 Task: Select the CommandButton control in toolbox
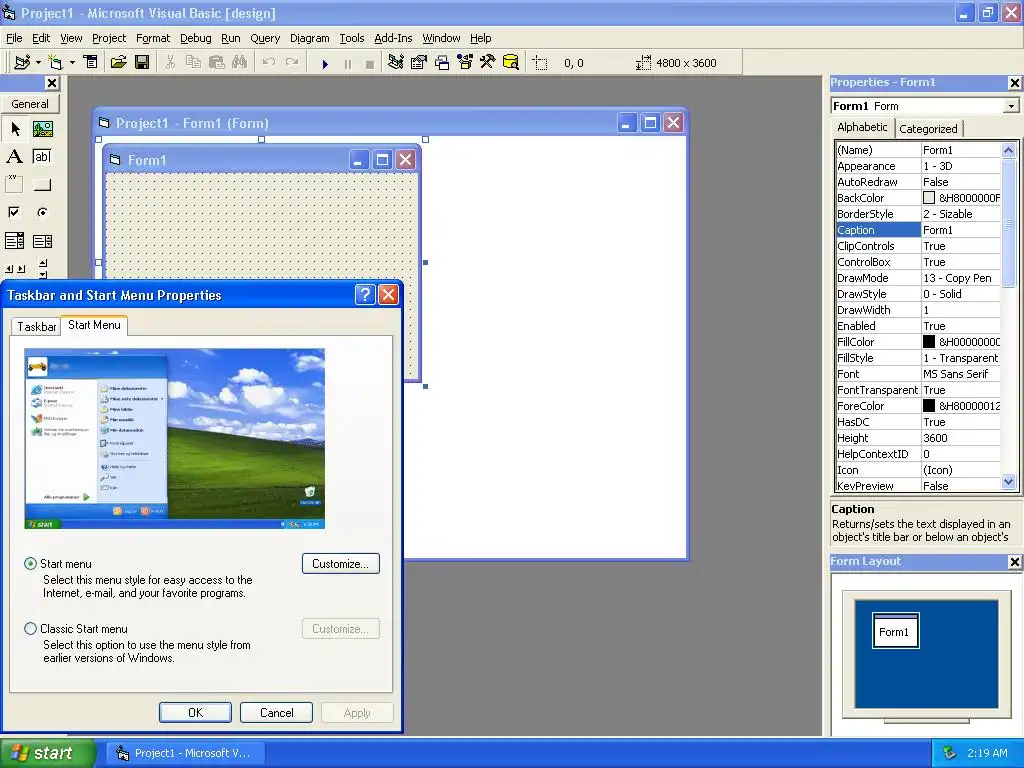point(42,185)
